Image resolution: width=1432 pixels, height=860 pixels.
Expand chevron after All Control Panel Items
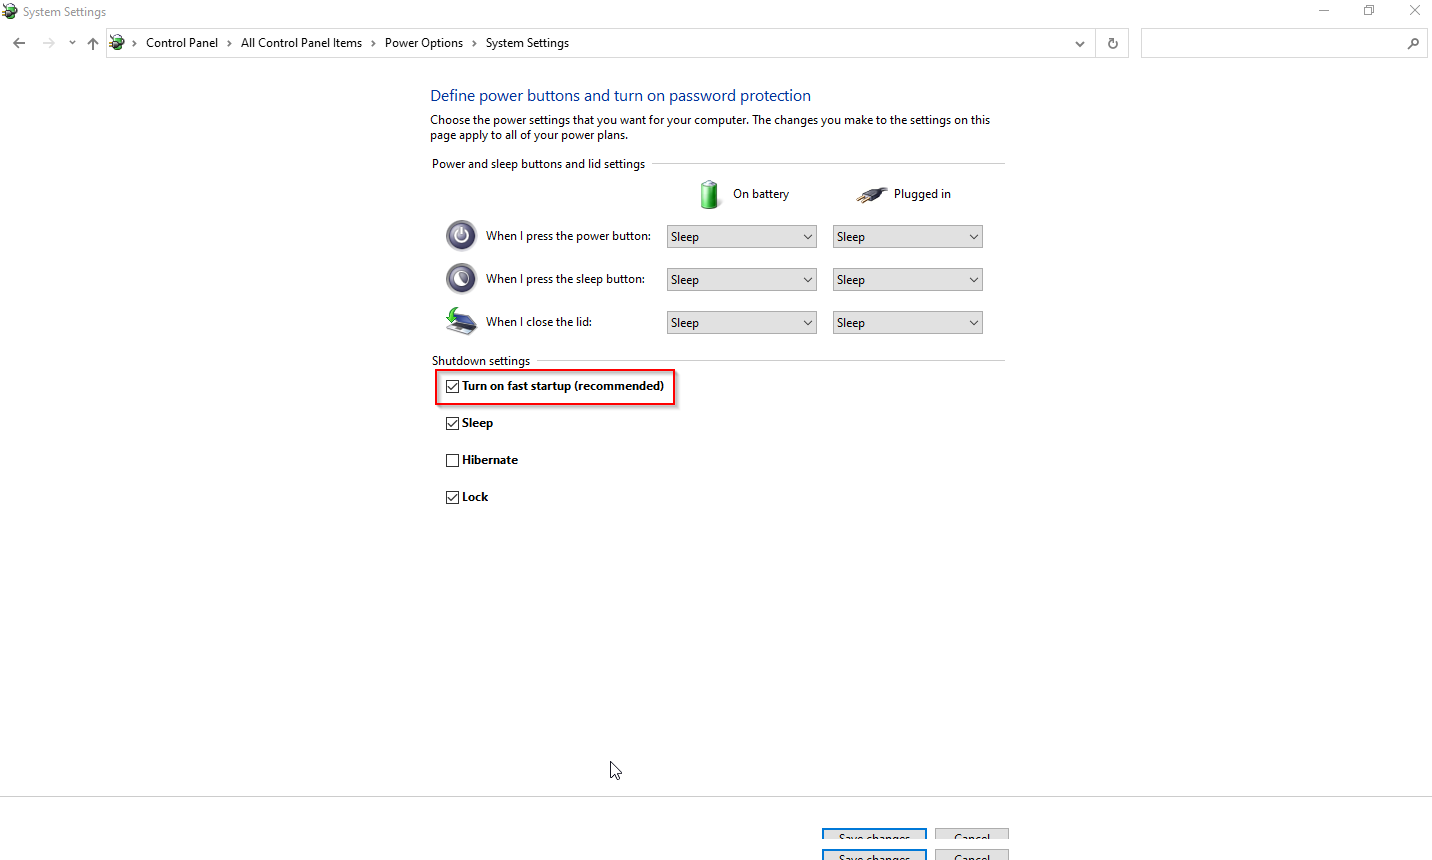pyautogui.click(x=373, y=43)
